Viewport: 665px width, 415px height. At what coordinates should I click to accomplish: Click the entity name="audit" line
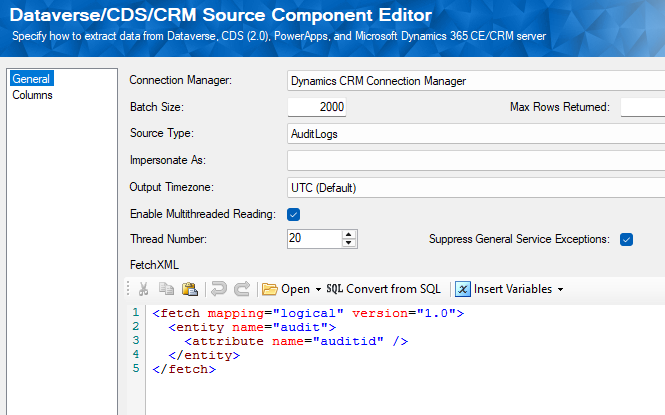252,327
